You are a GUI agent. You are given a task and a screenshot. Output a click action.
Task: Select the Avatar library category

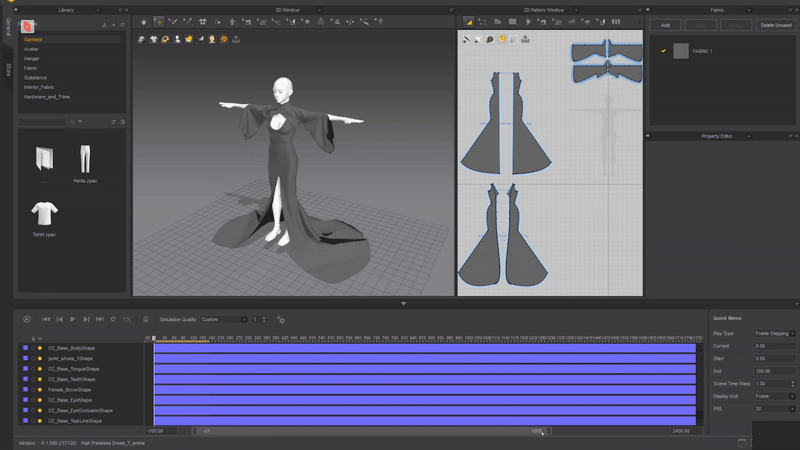click(x=32, y=48)
